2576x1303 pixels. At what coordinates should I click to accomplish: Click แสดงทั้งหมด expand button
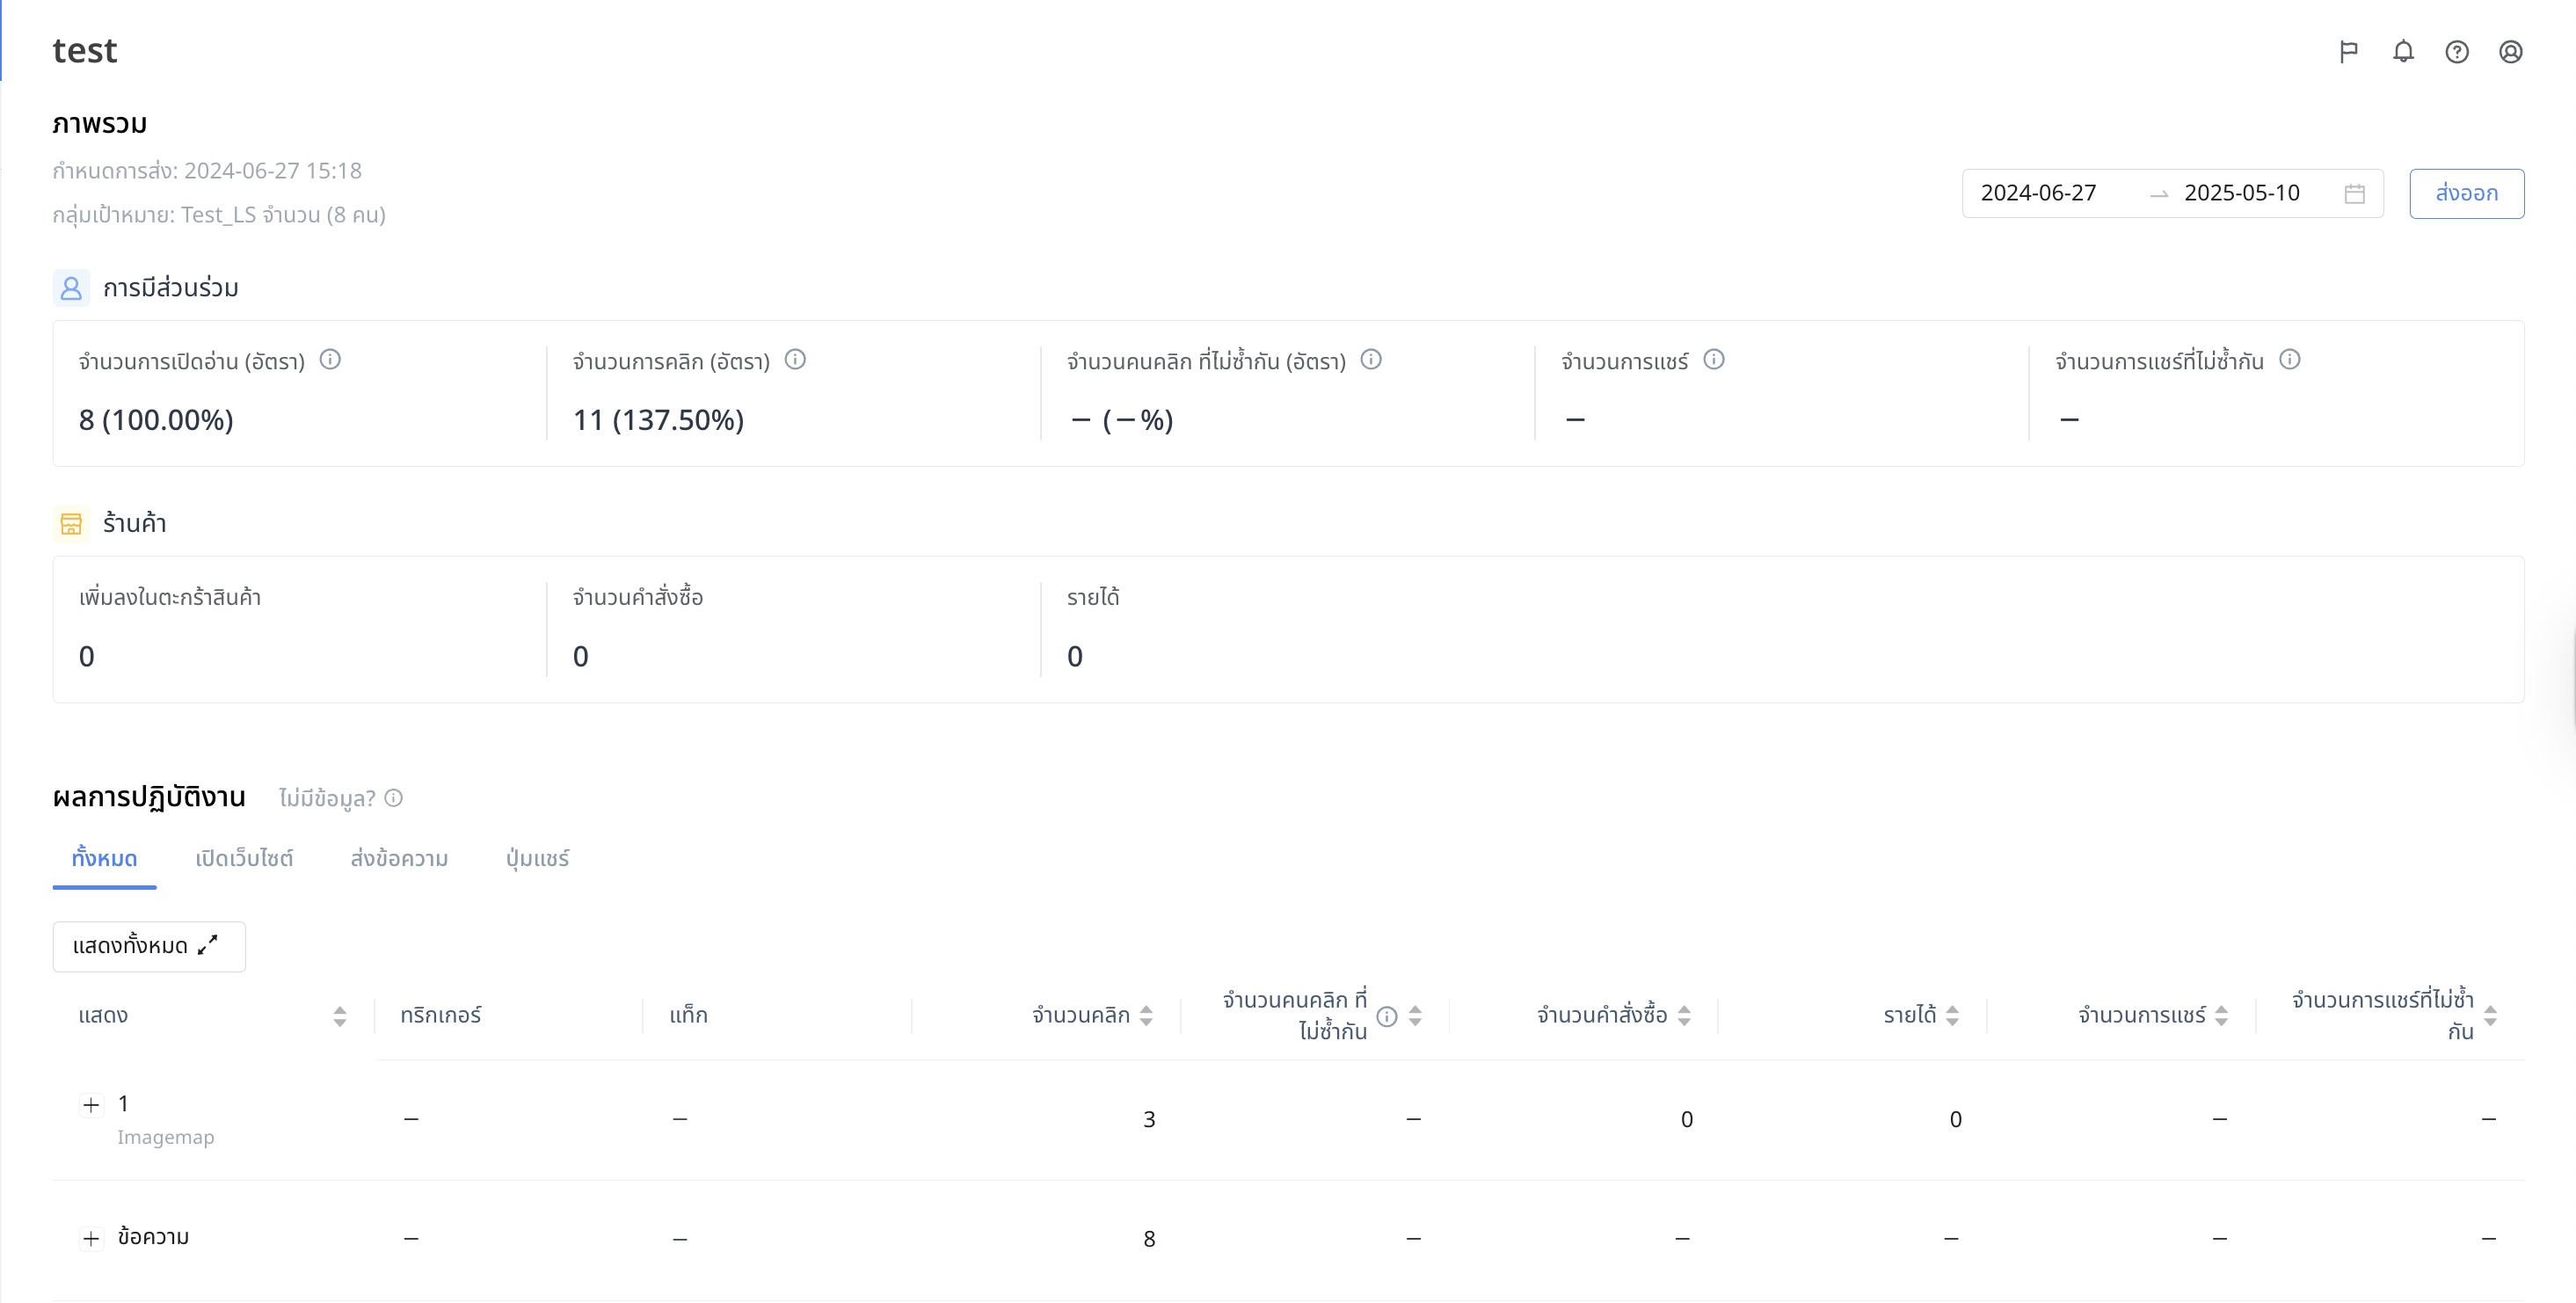(x=149, y=946)
